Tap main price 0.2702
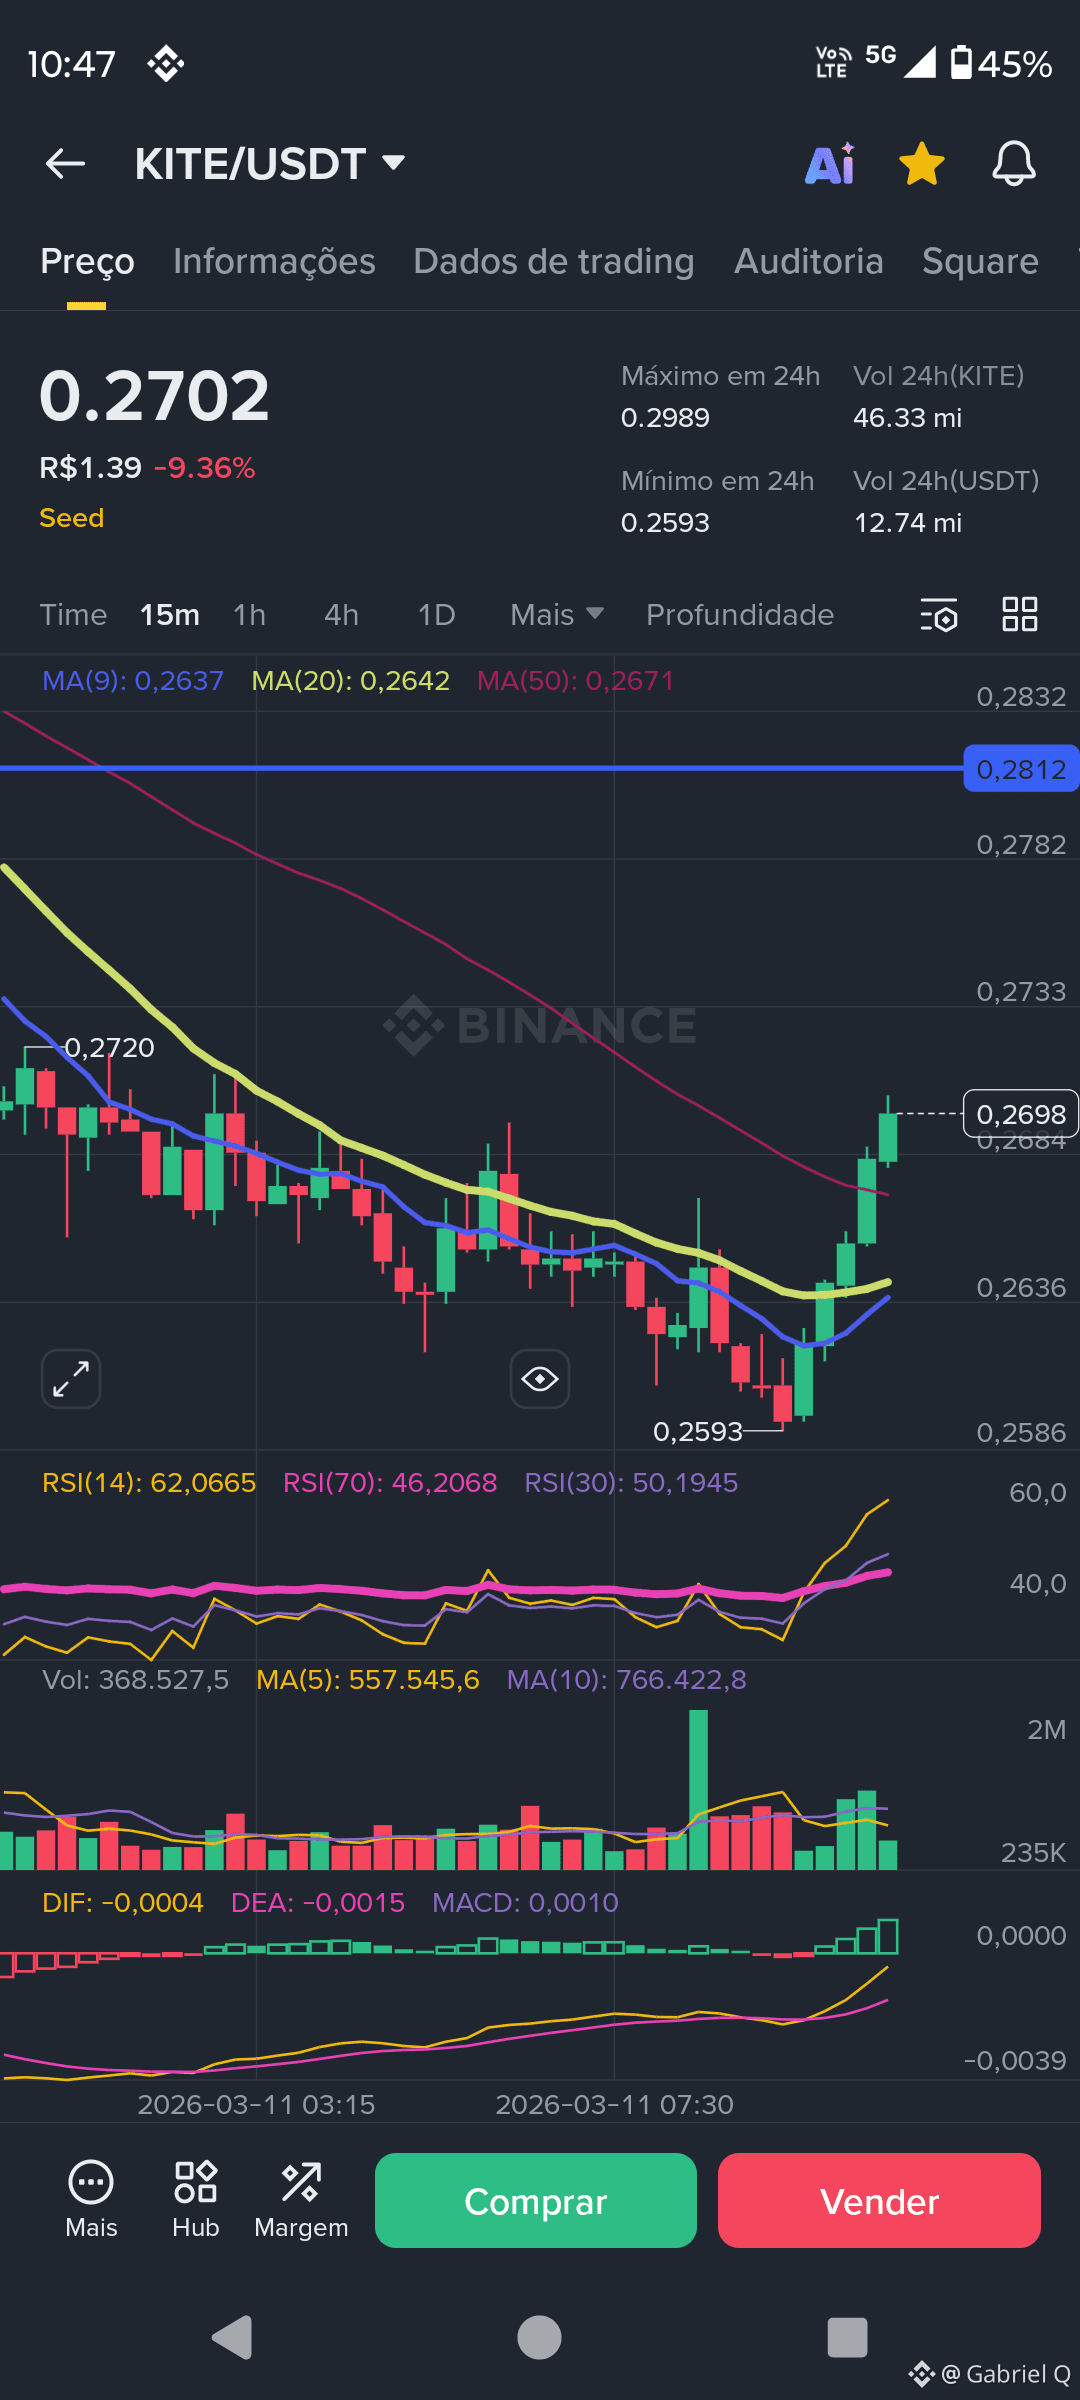 point(155,396)
